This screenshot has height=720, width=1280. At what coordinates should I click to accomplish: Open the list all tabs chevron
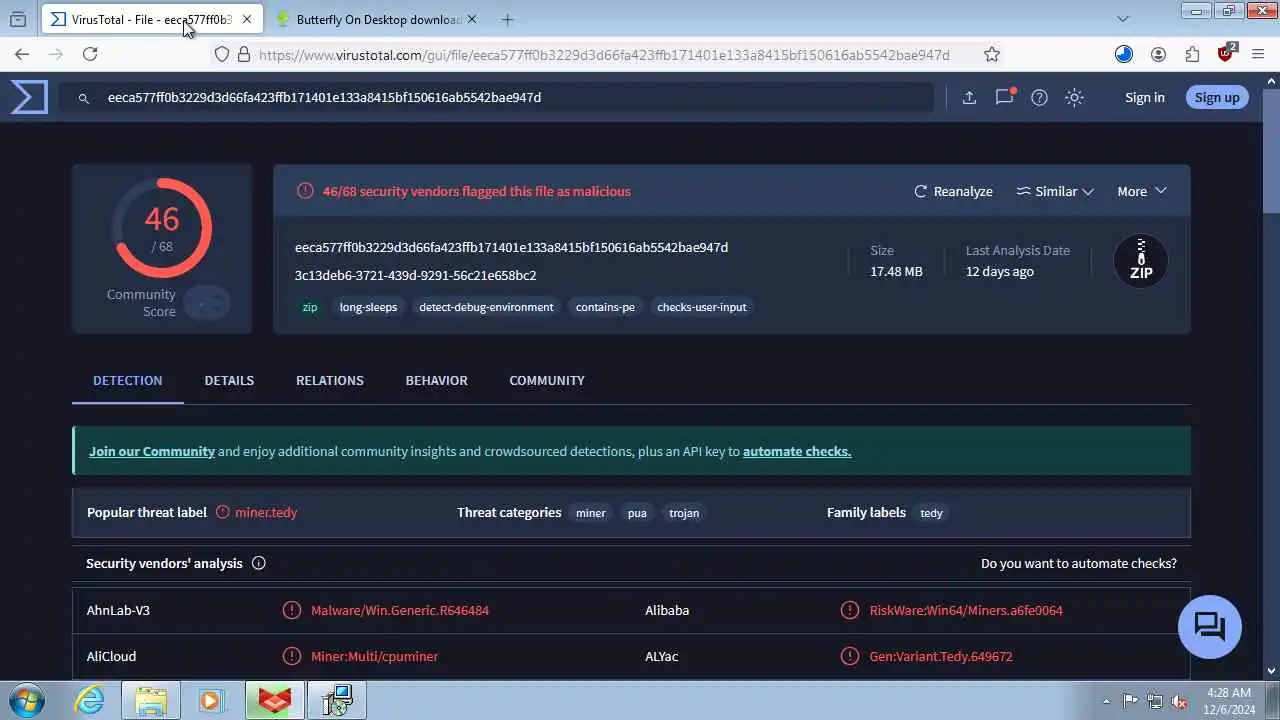click(1123, 19)
